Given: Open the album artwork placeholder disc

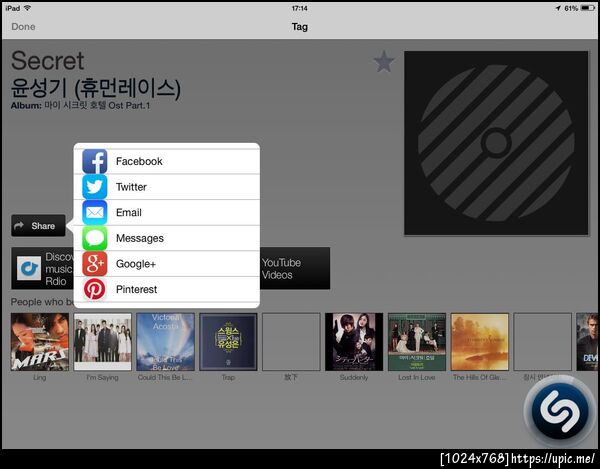Looking at the screenshot, I should (496, 143).
